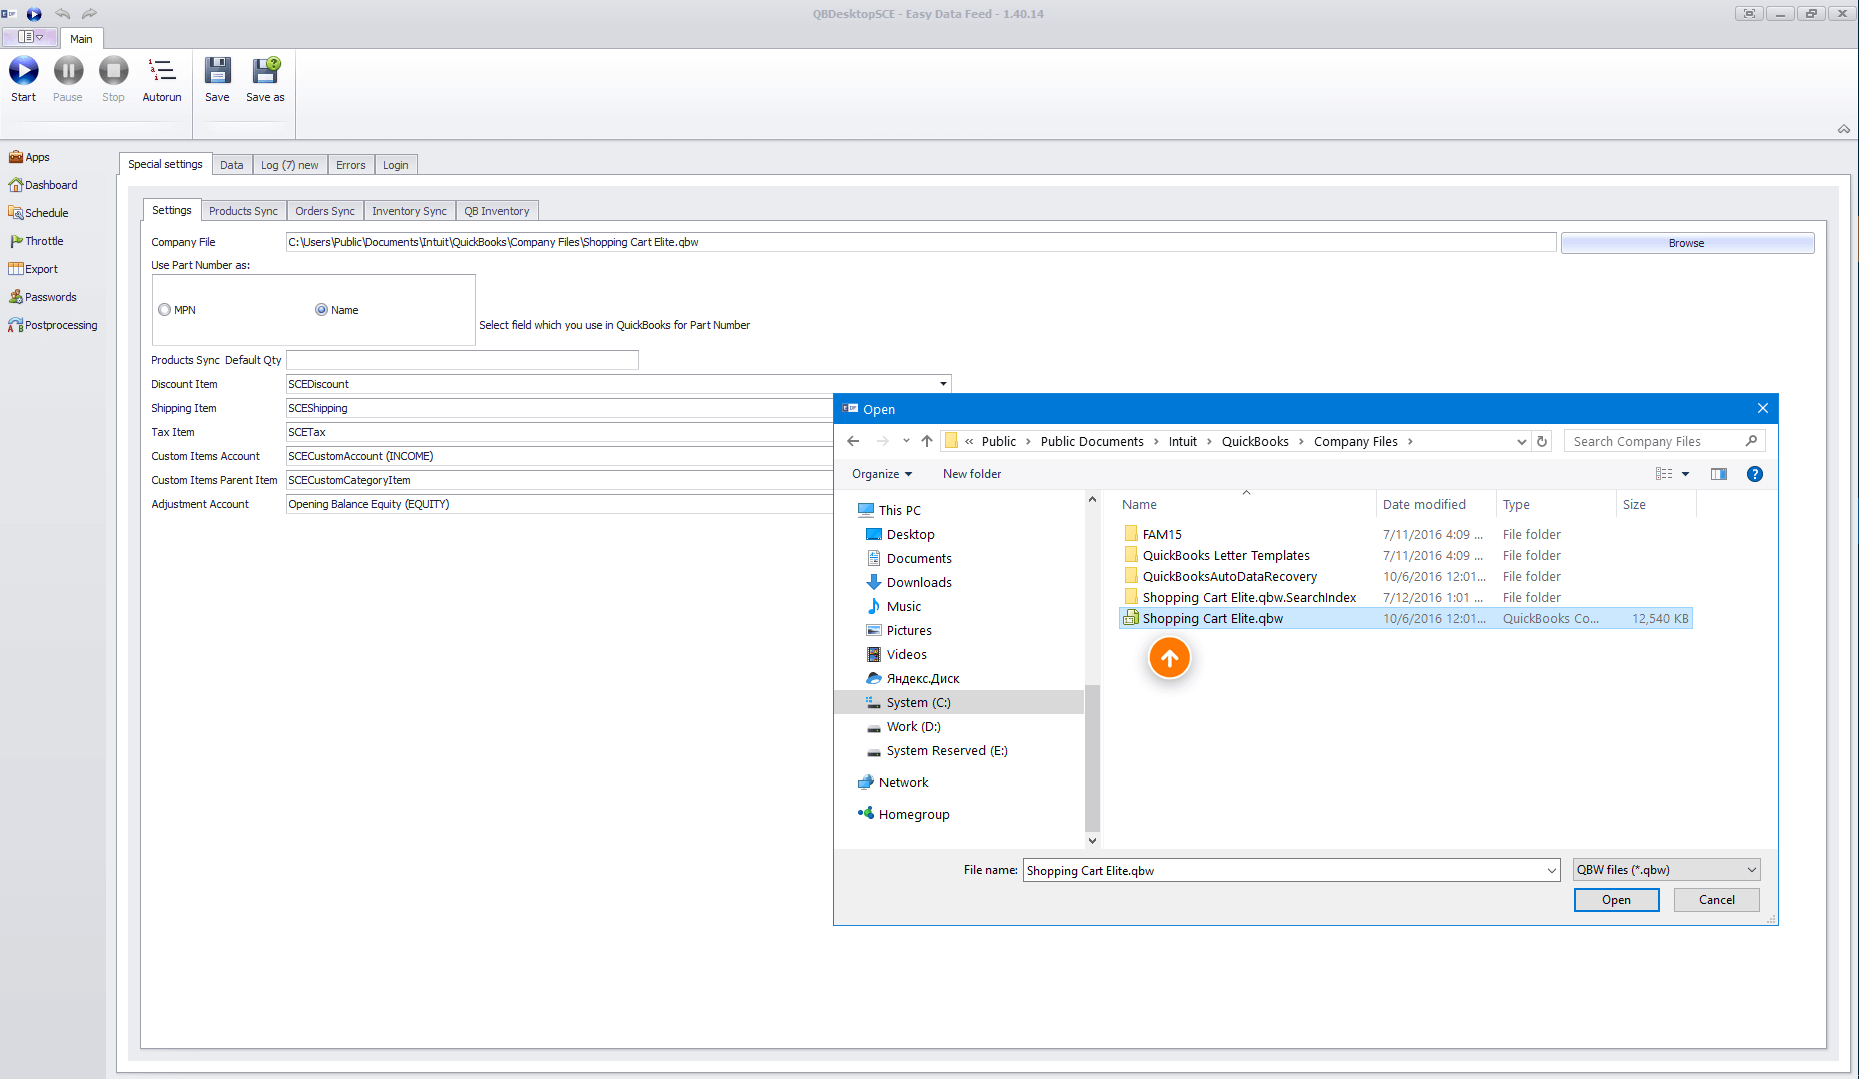1859x1079 pixels.
Task: Switch to the Login tab
Action: point(396,165)
